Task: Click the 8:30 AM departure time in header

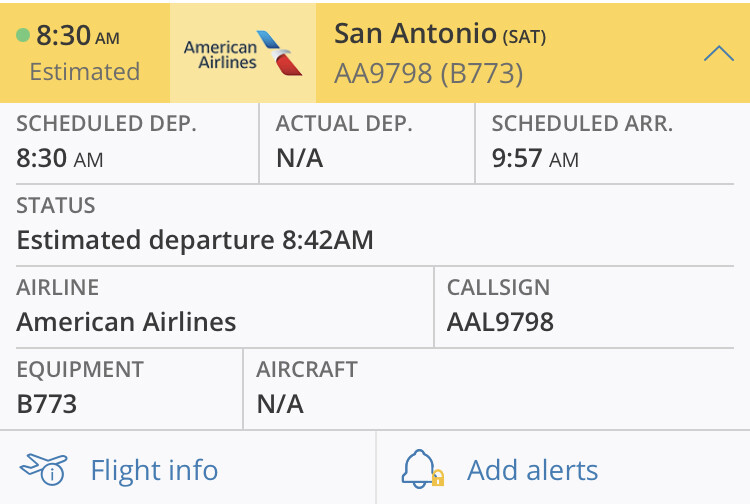Action: (x=78, y=37)
